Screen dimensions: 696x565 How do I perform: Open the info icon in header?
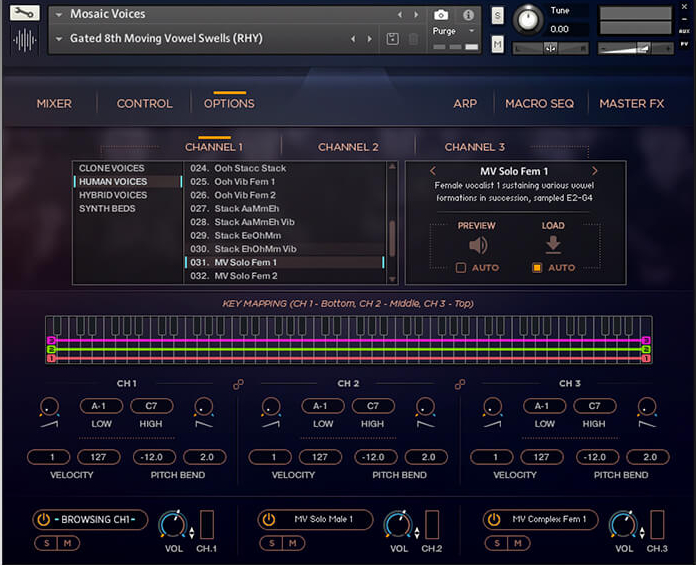click(468, 15)
